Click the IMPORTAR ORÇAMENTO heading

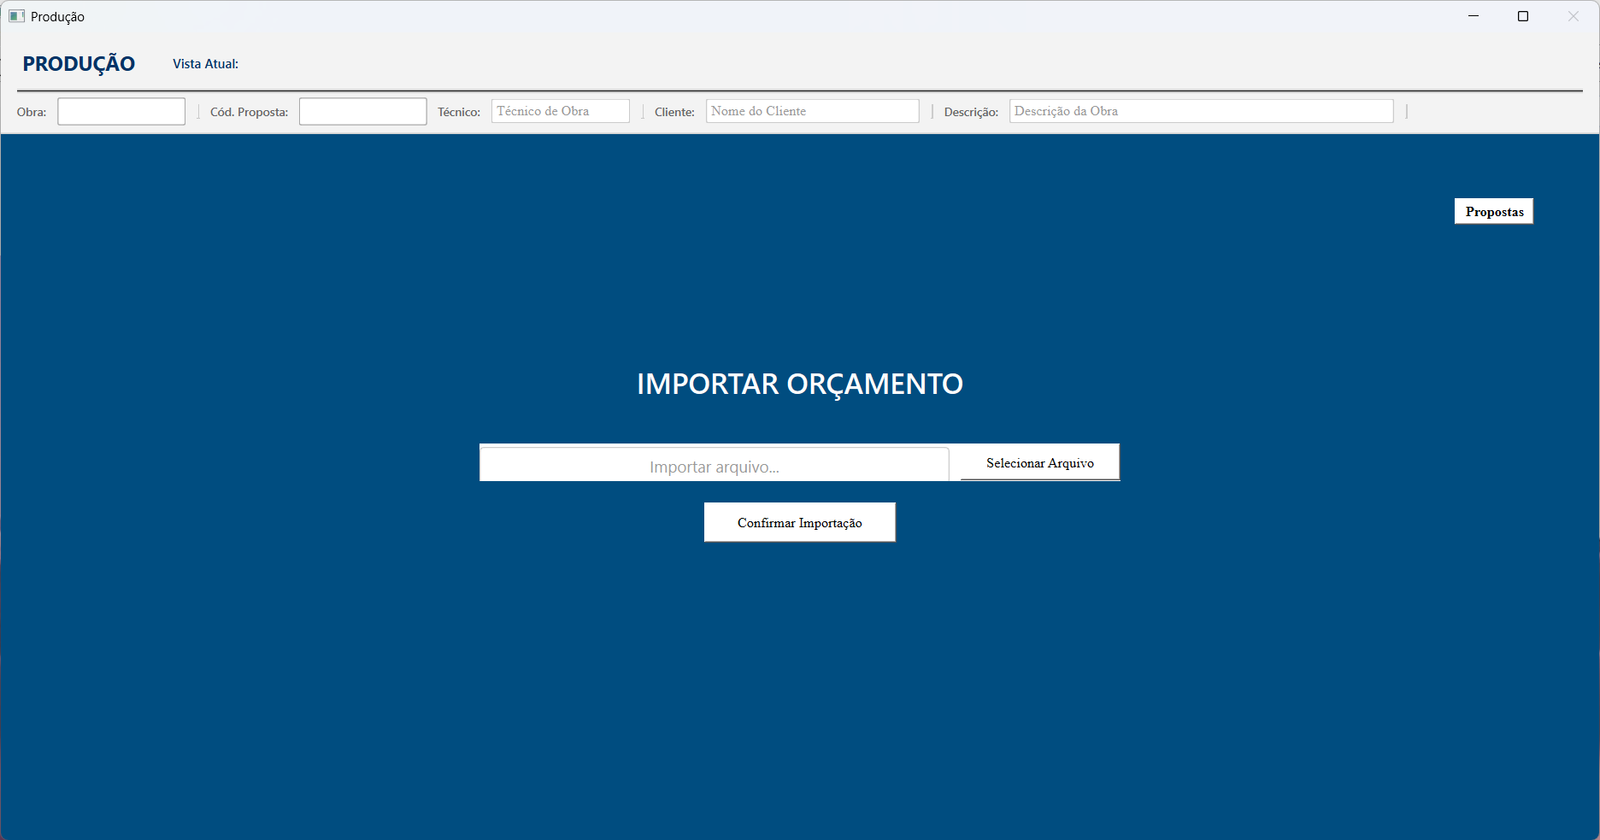click(800, 384)
